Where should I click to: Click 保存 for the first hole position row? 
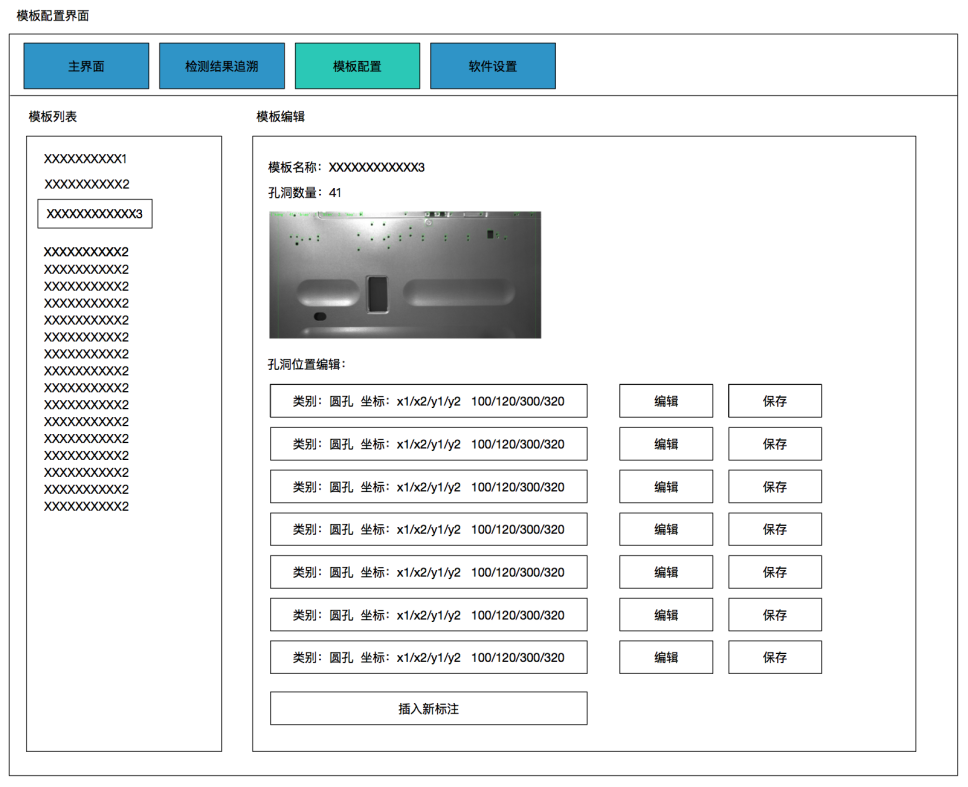[x=775, y=401]
